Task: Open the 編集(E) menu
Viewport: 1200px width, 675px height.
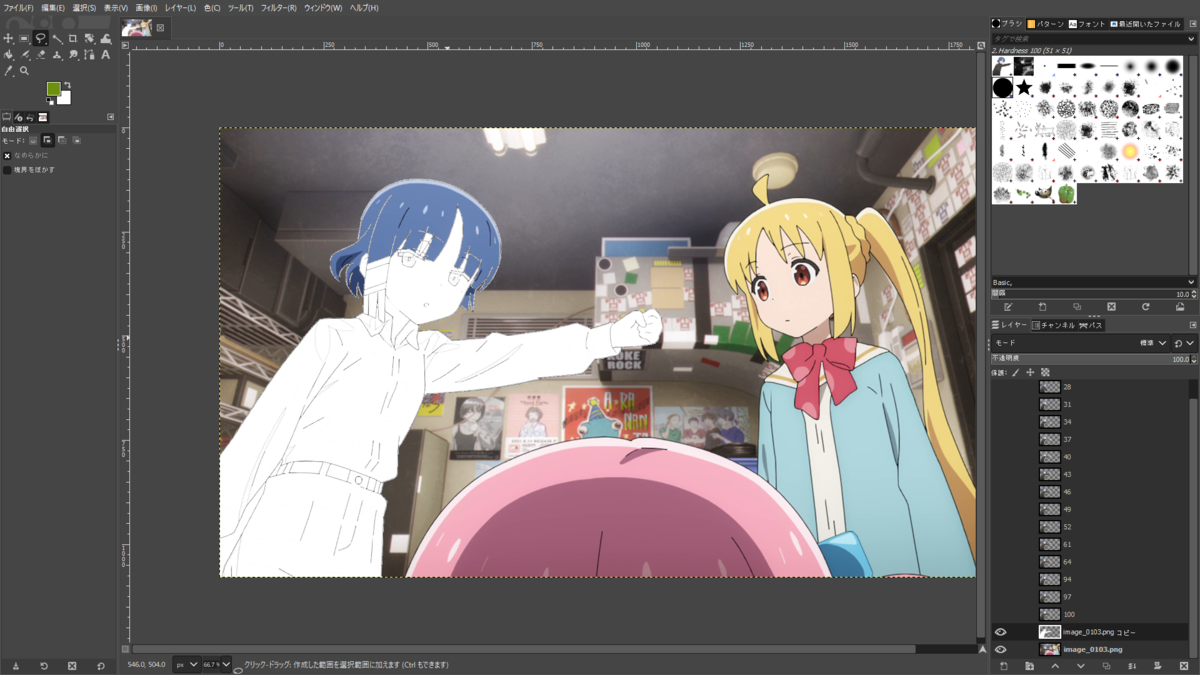Action: tap(53, 8)
